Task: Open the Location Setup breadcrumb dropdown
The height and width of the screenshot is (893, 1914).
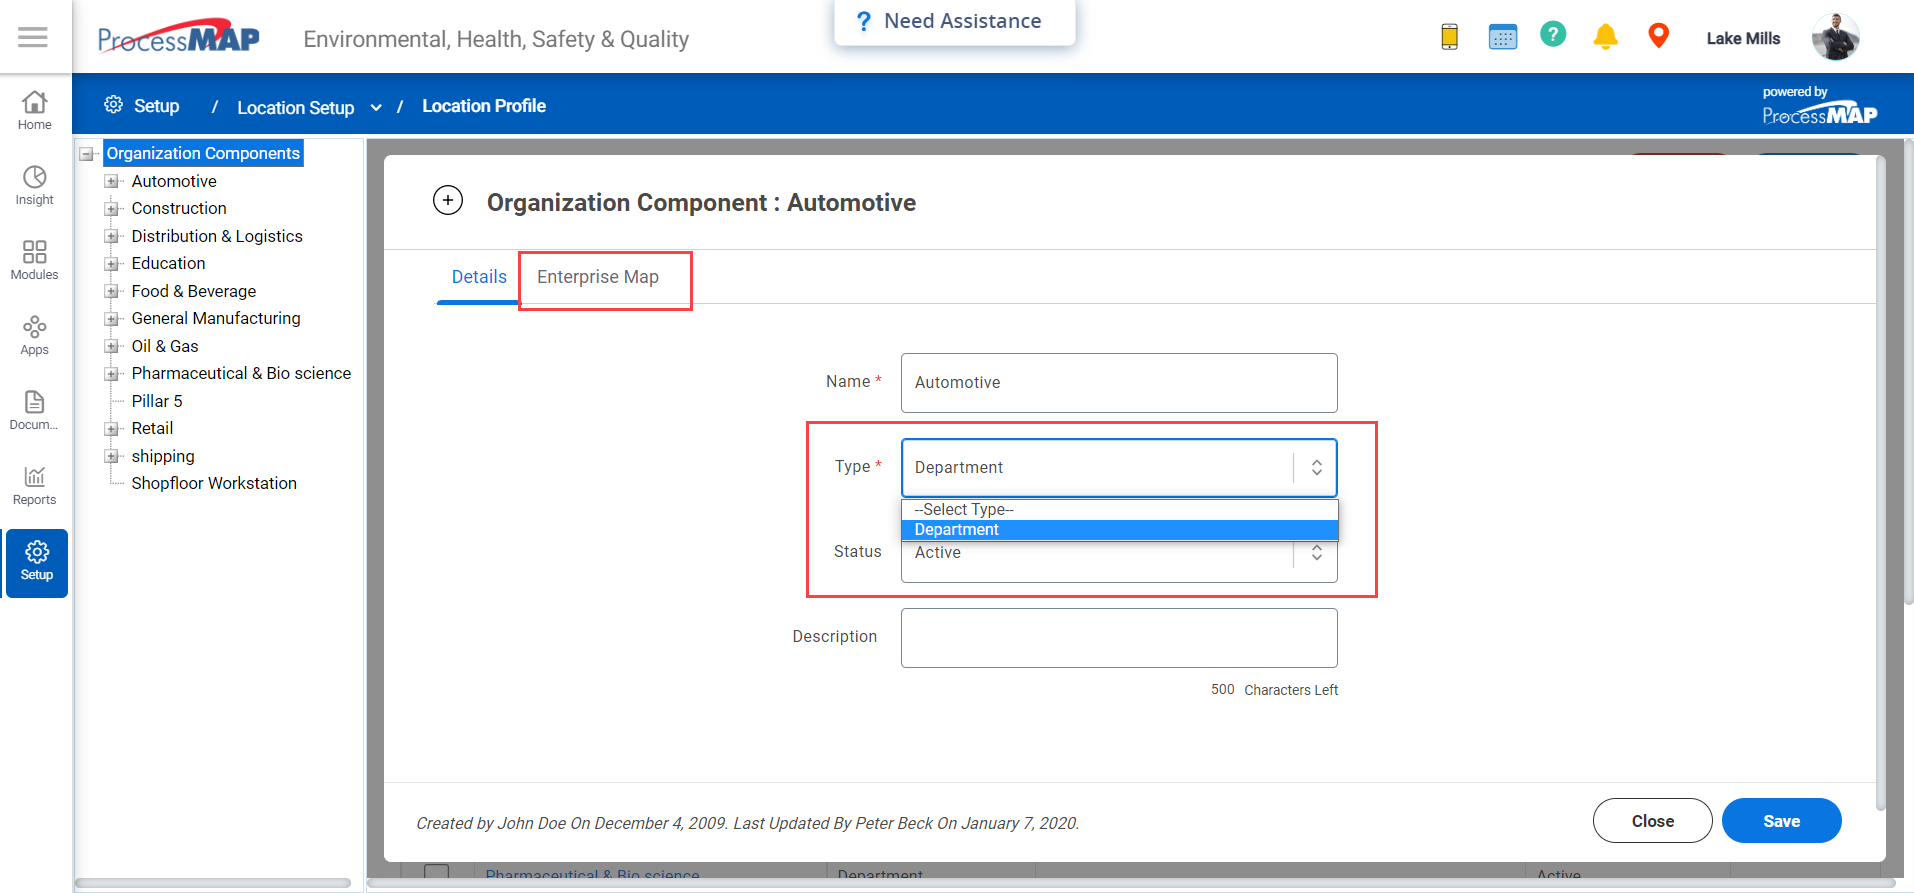Action: coord(376,107)
